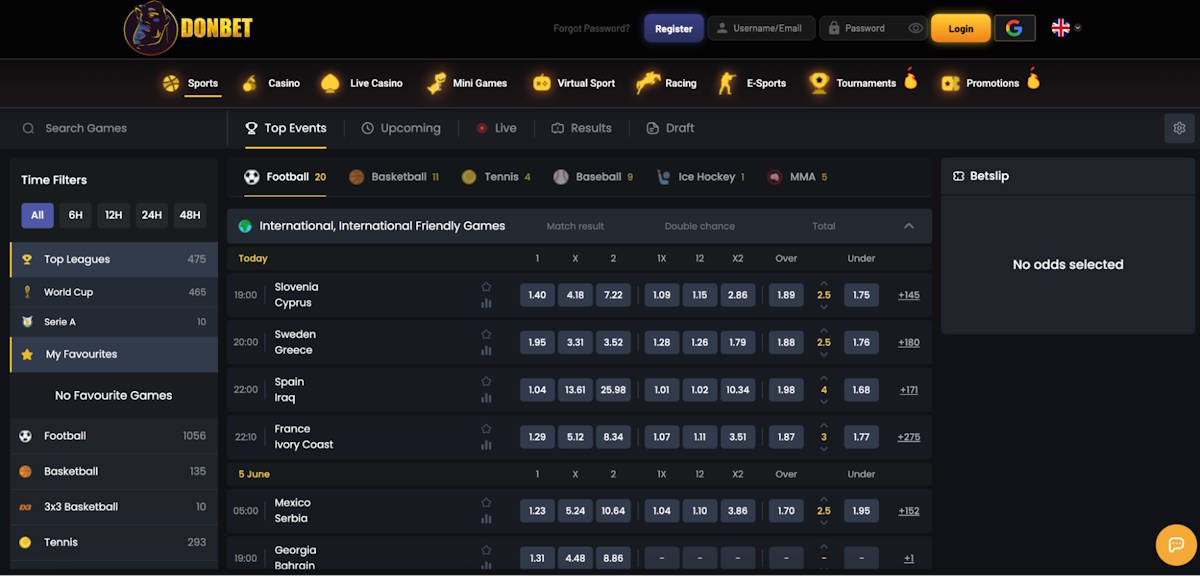Focus the Username/Email field
This screenshot has height=576, width=1200.
[x=760, y=28]
